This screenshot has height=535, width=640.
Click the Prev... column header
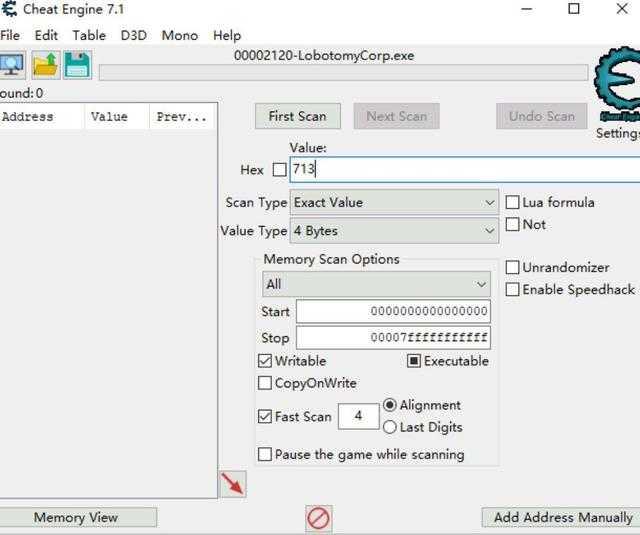point(182,117)
